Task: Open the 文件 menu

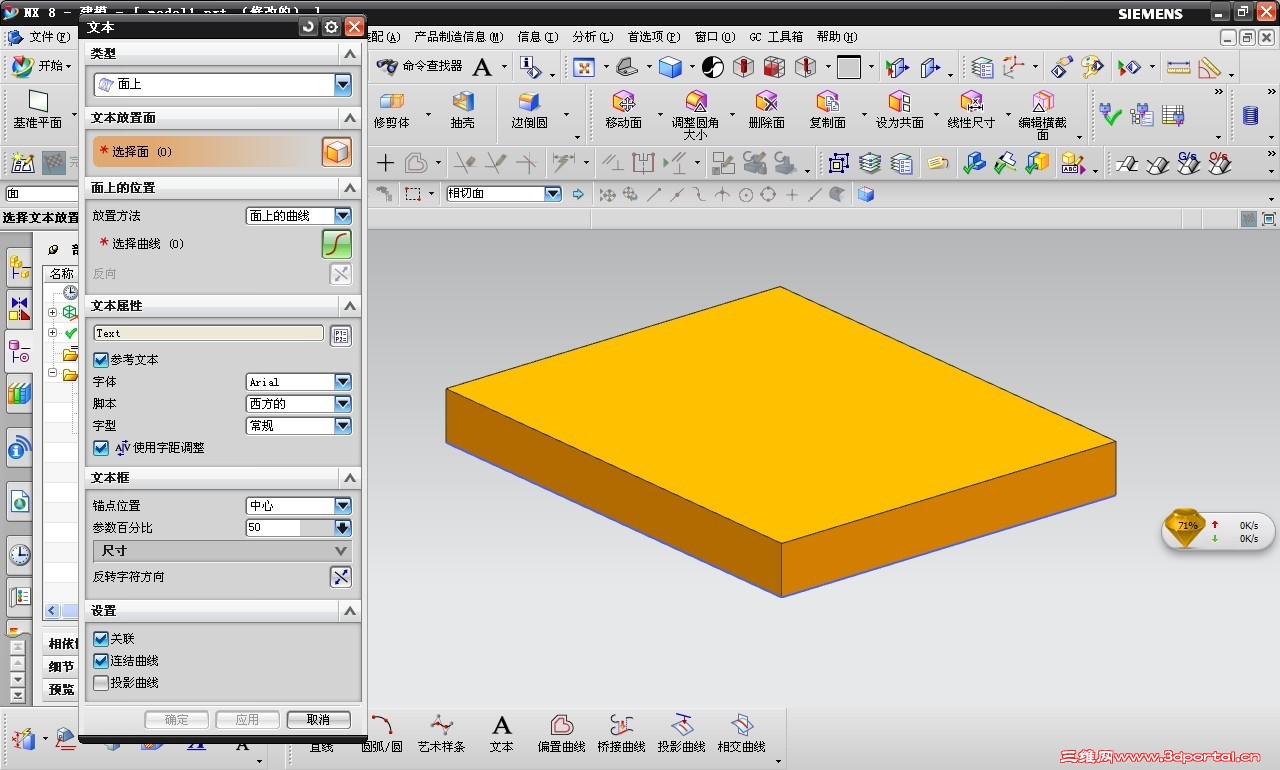Action: click(49, 37)
